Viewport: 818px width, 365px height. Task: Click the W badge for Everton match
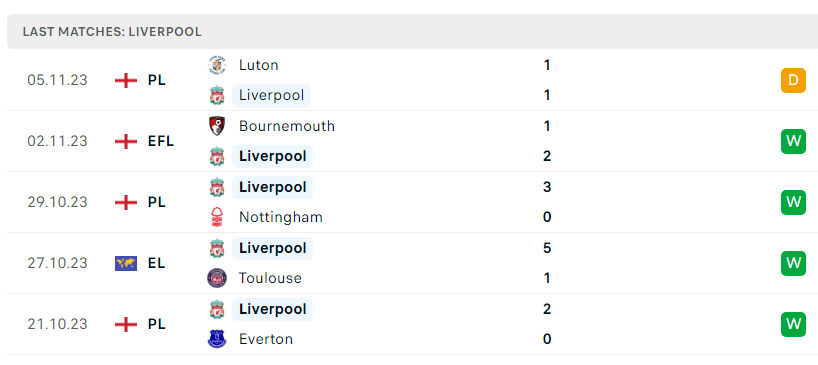click(793, 324)
